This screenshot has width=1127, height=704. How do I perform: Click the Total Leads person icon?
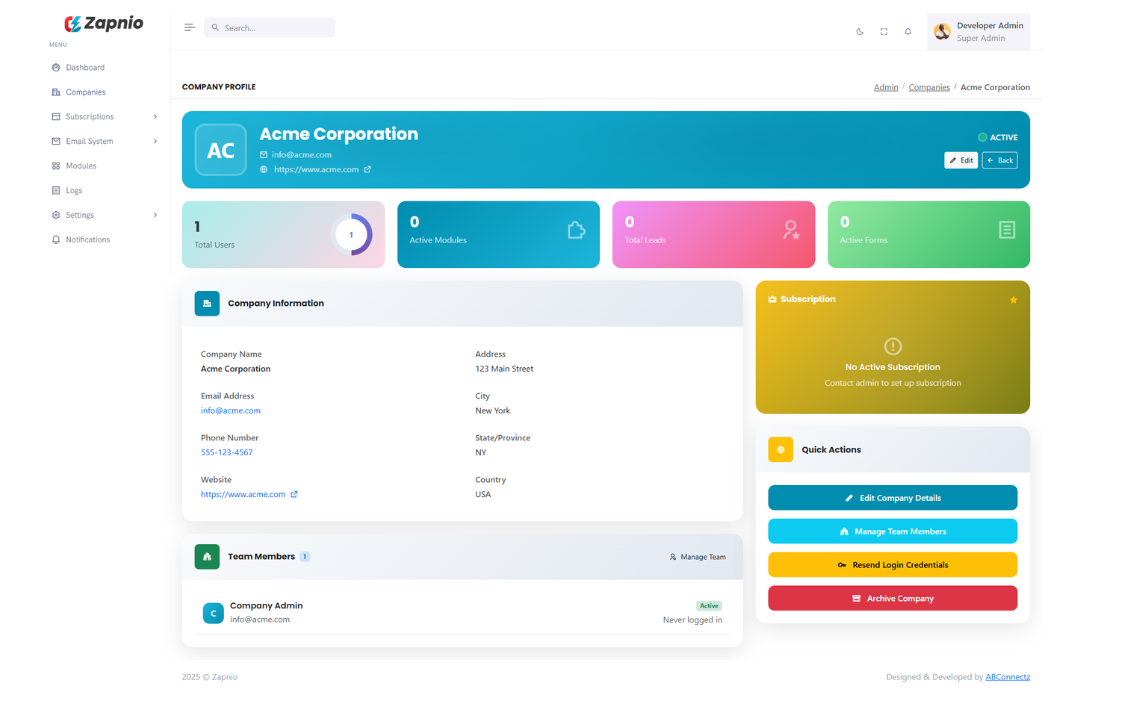(791, 230)
